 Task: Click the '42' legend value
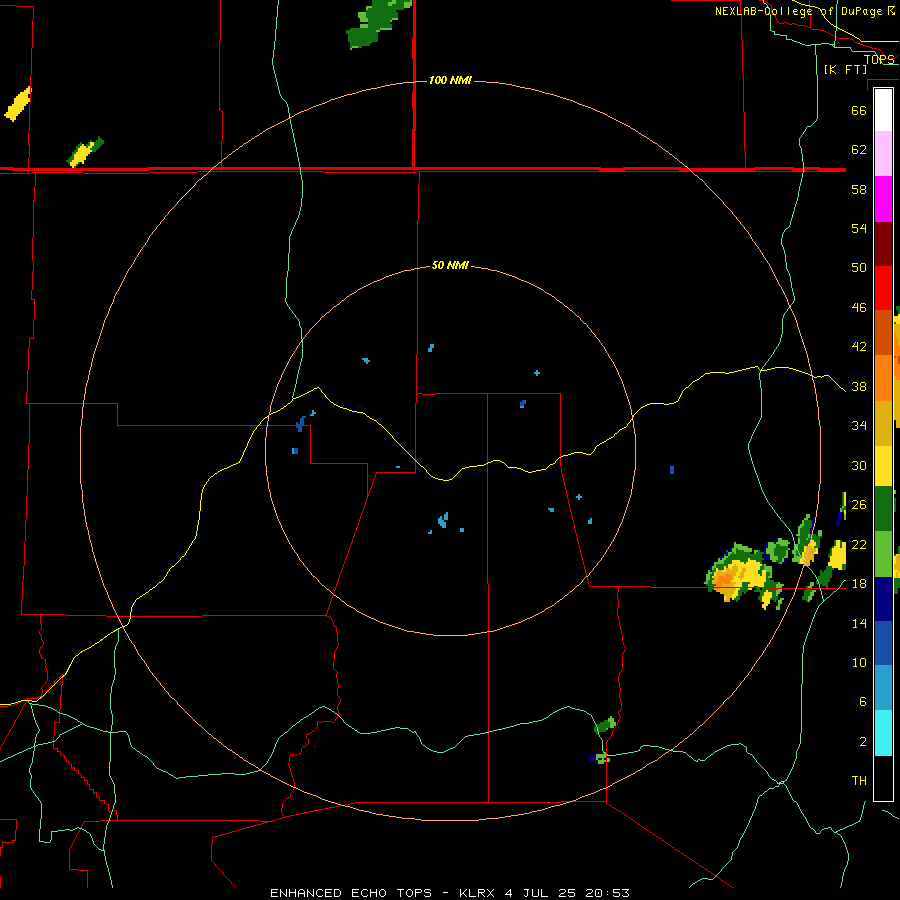[859, 347]
